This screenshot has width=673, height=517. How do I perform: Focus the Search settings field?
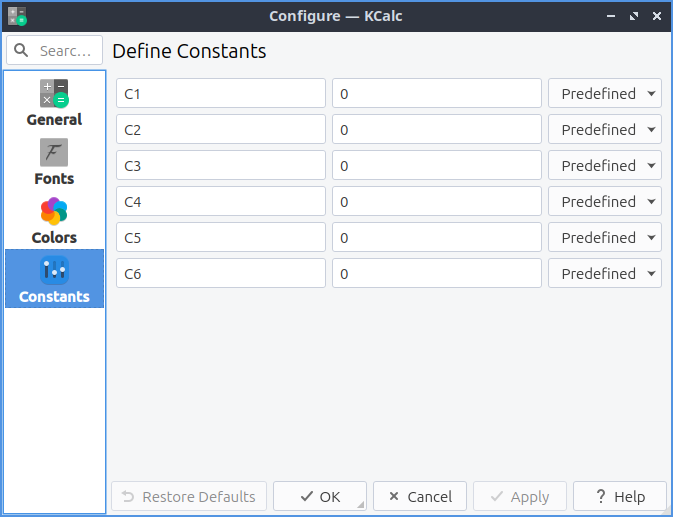point(68,50)
